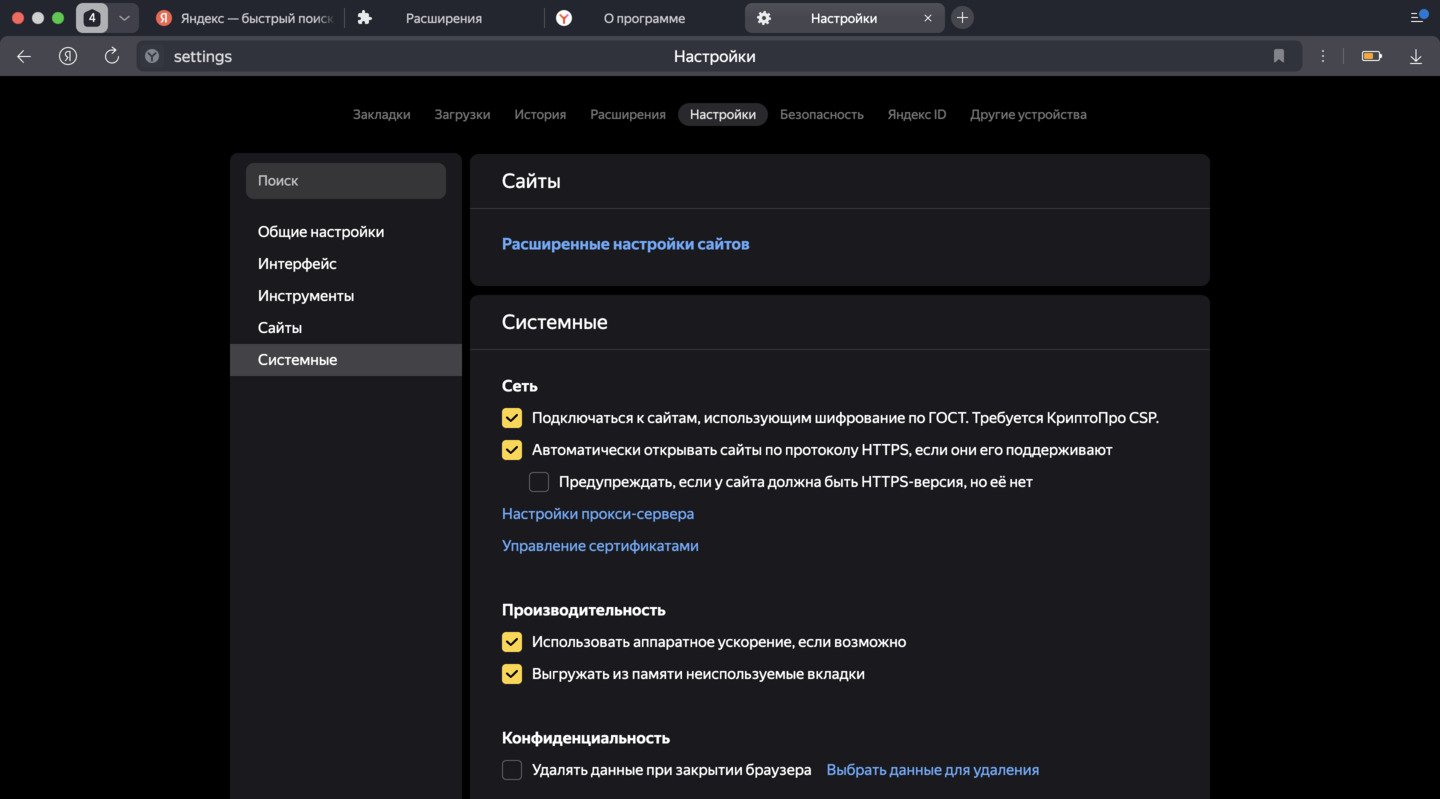
Task: Uncheck ГОСТ encryption sites checkbox
Action: pyautogui.click(x=512, y=418)
